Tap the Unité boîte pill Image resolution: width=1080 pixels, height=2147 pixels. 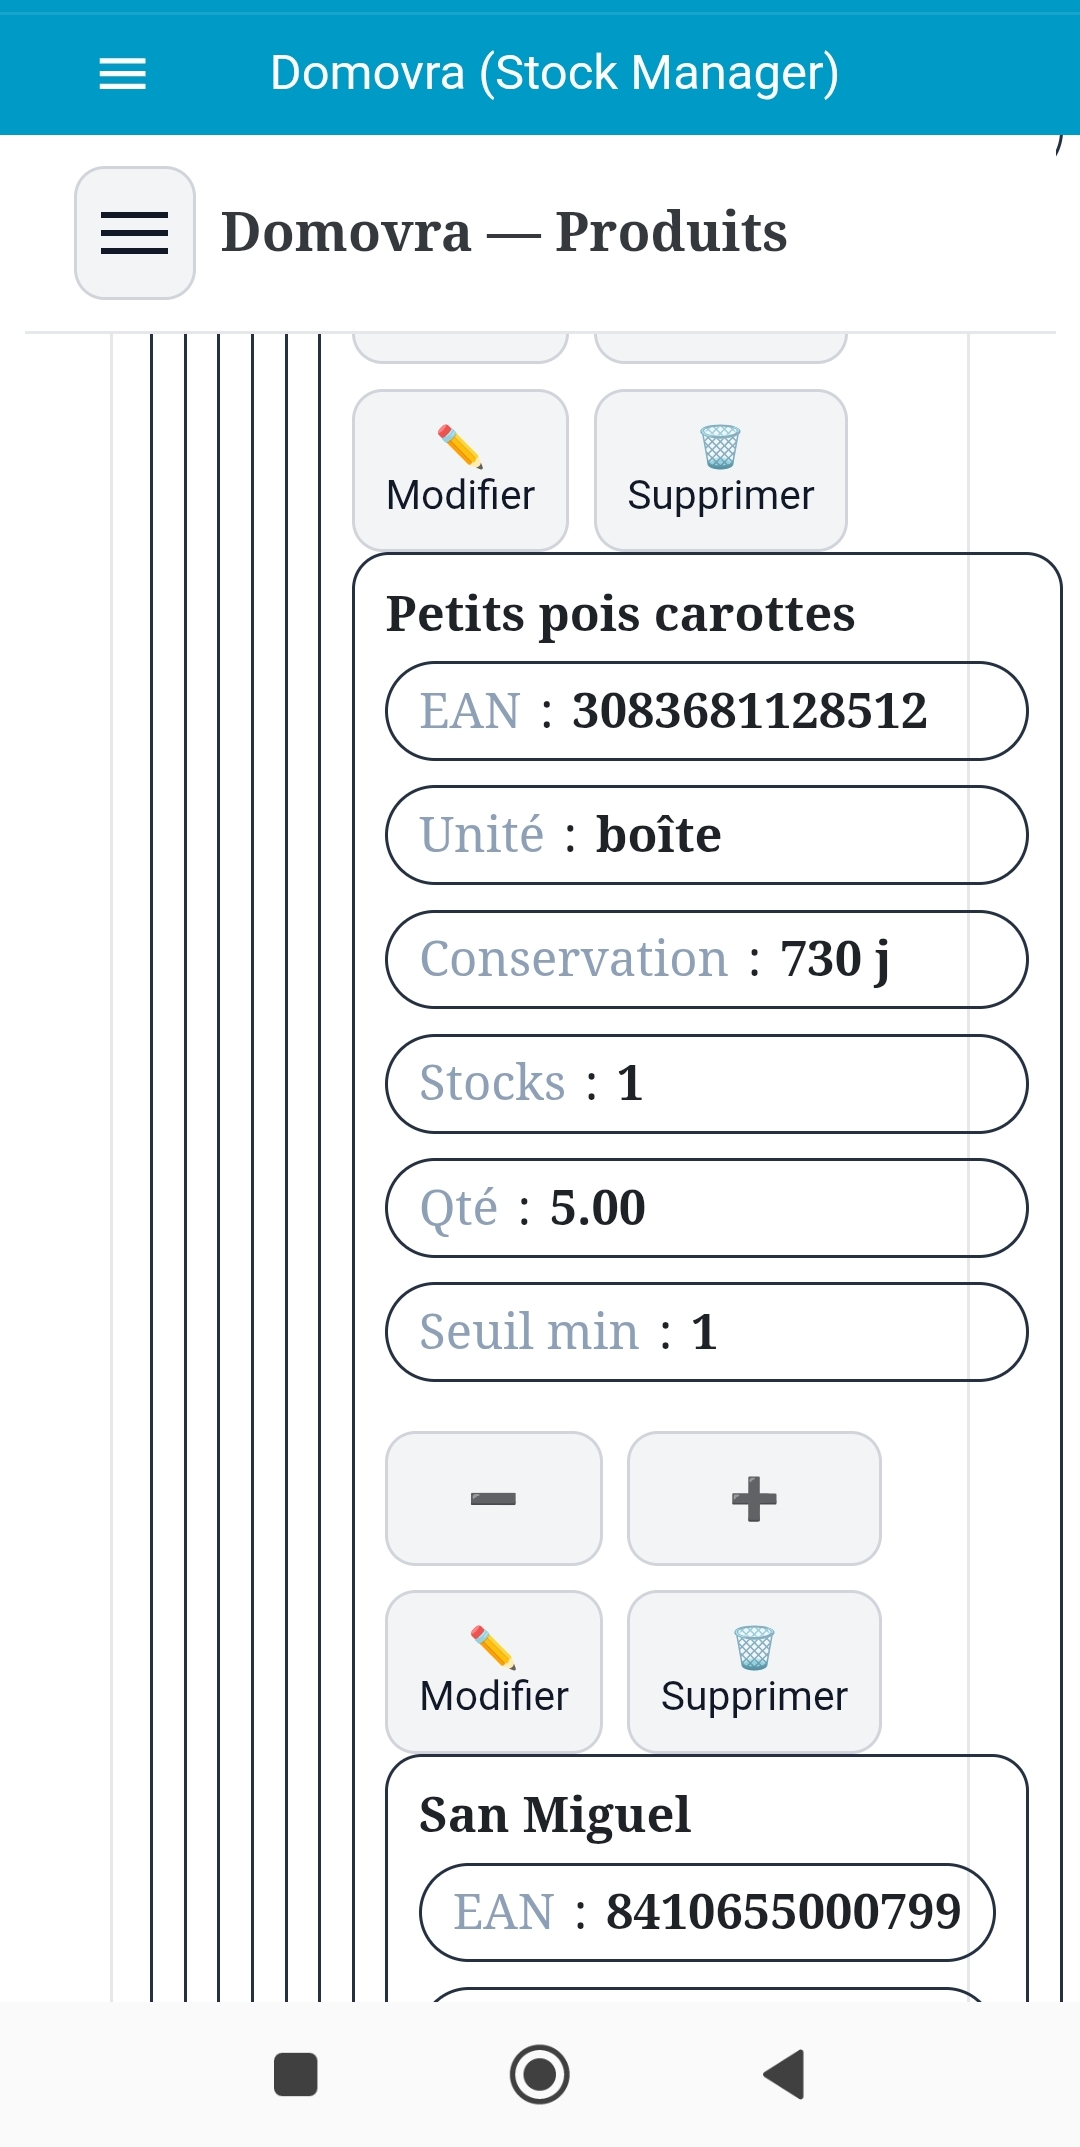(x=706, y=835)
